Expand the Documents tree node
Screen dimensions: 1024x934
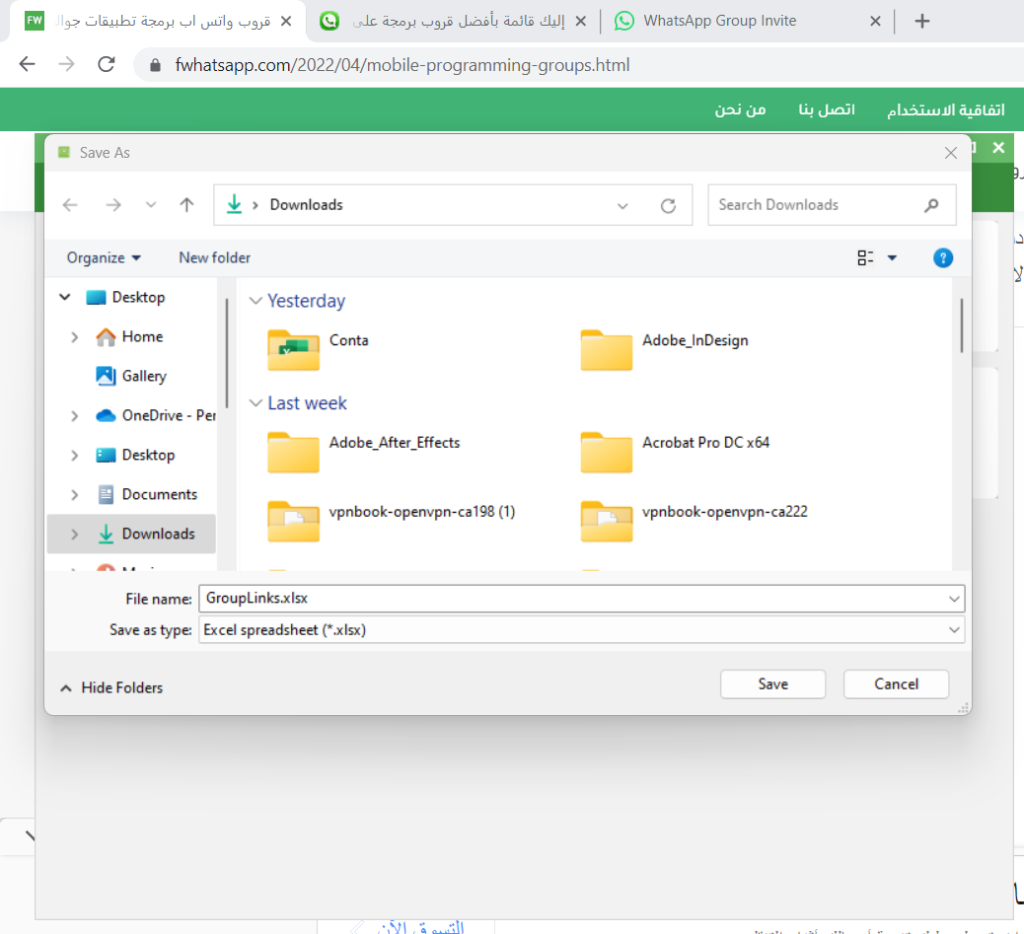point(74,495)
